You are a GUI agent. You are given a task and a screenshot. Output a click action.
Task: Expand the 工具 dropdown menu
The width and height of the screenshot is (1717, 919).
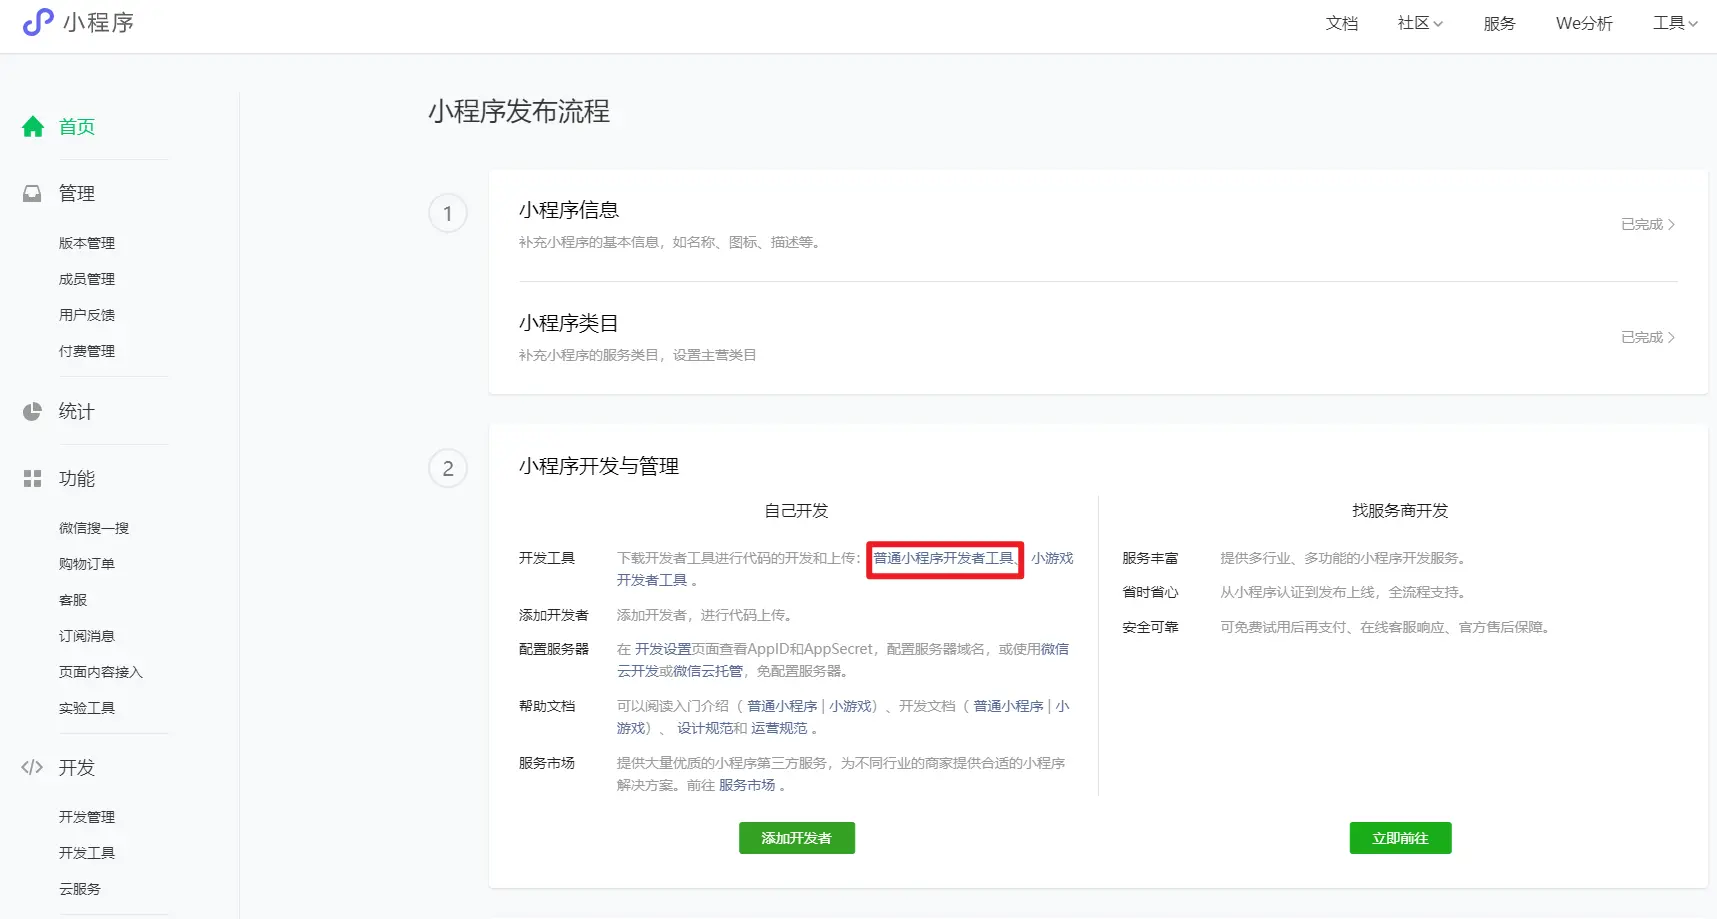[1674, 23]
